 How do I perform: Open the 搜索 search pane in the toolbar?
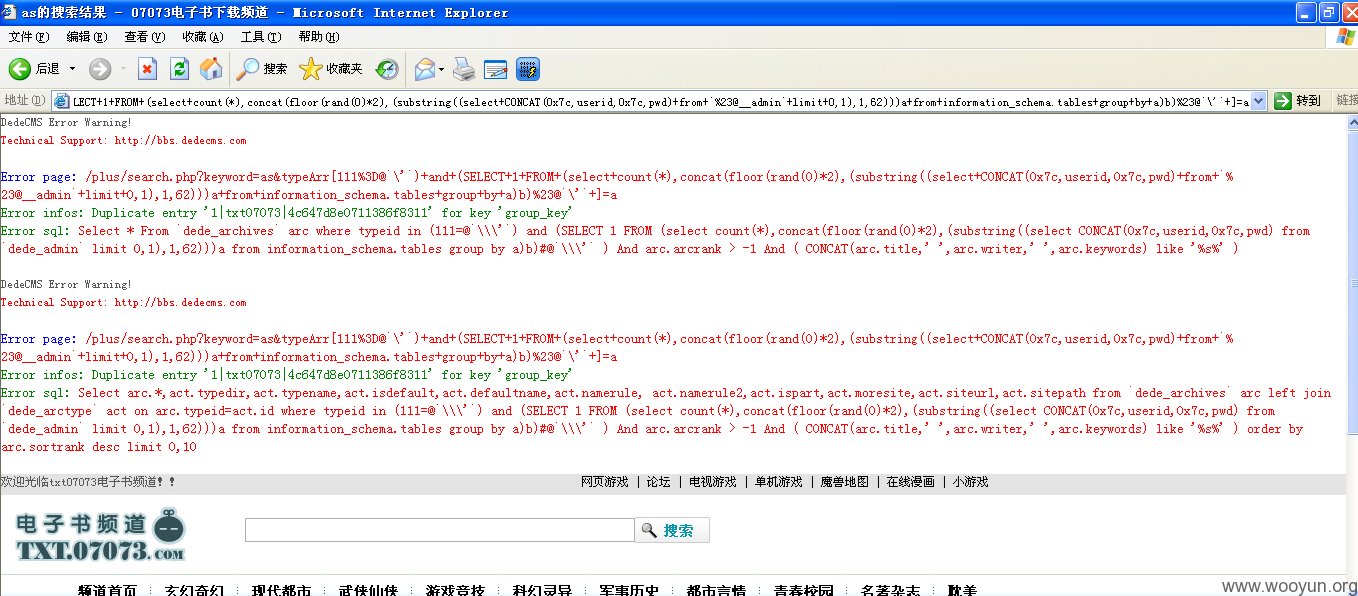[263, 69]
